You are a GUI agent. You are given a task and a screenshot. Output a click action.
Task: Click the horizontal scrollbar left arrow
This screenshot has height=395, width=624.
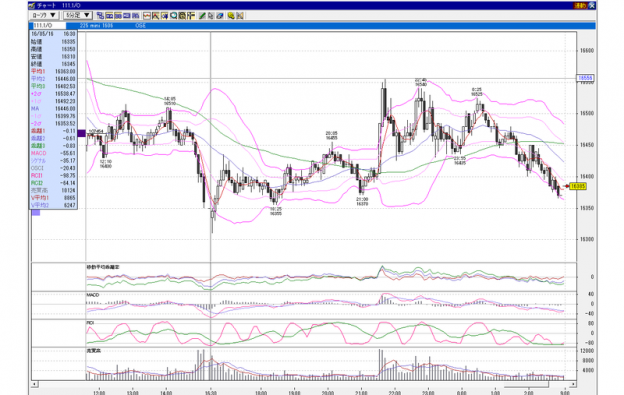35,384
